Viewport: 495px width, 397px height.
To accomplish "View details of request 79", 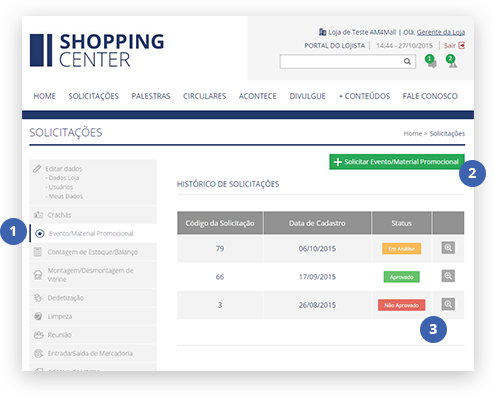I will coord(448,248).
